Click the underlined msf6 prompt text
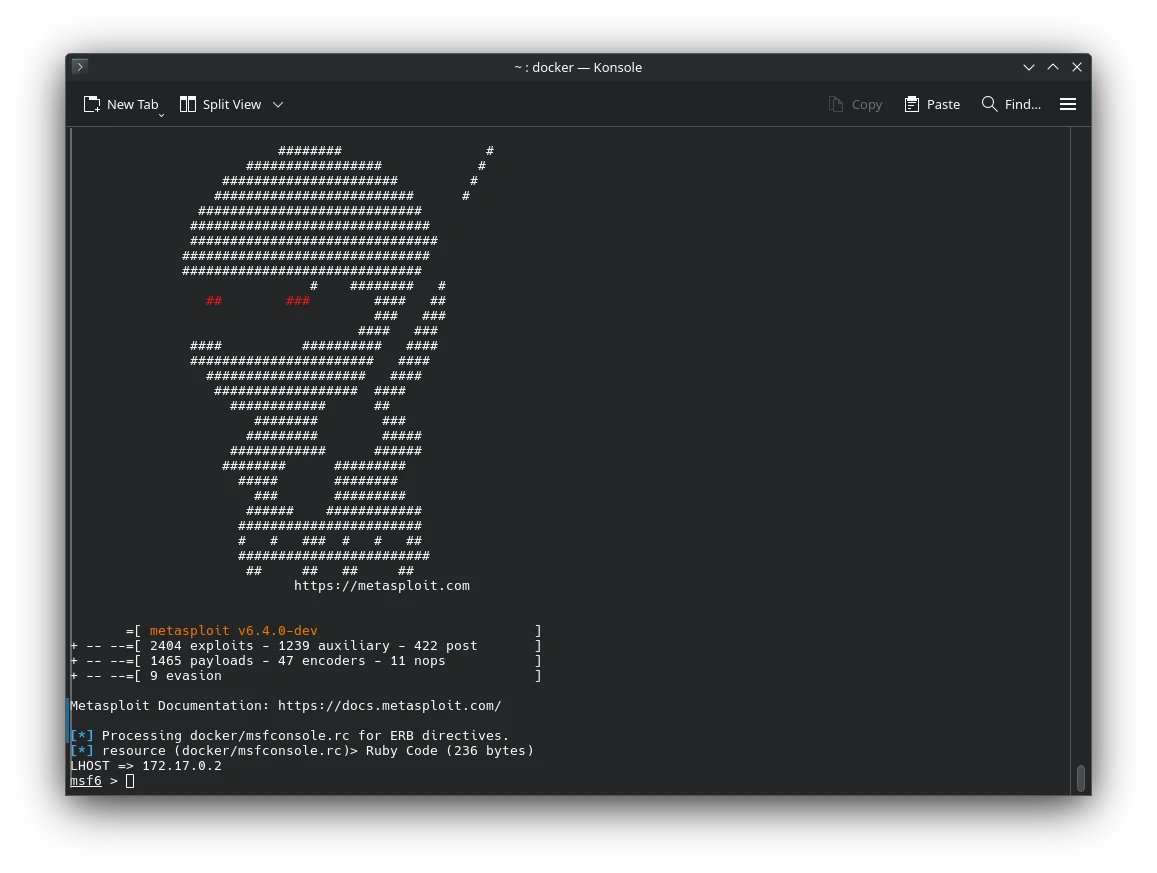 [x=86, y=781]
